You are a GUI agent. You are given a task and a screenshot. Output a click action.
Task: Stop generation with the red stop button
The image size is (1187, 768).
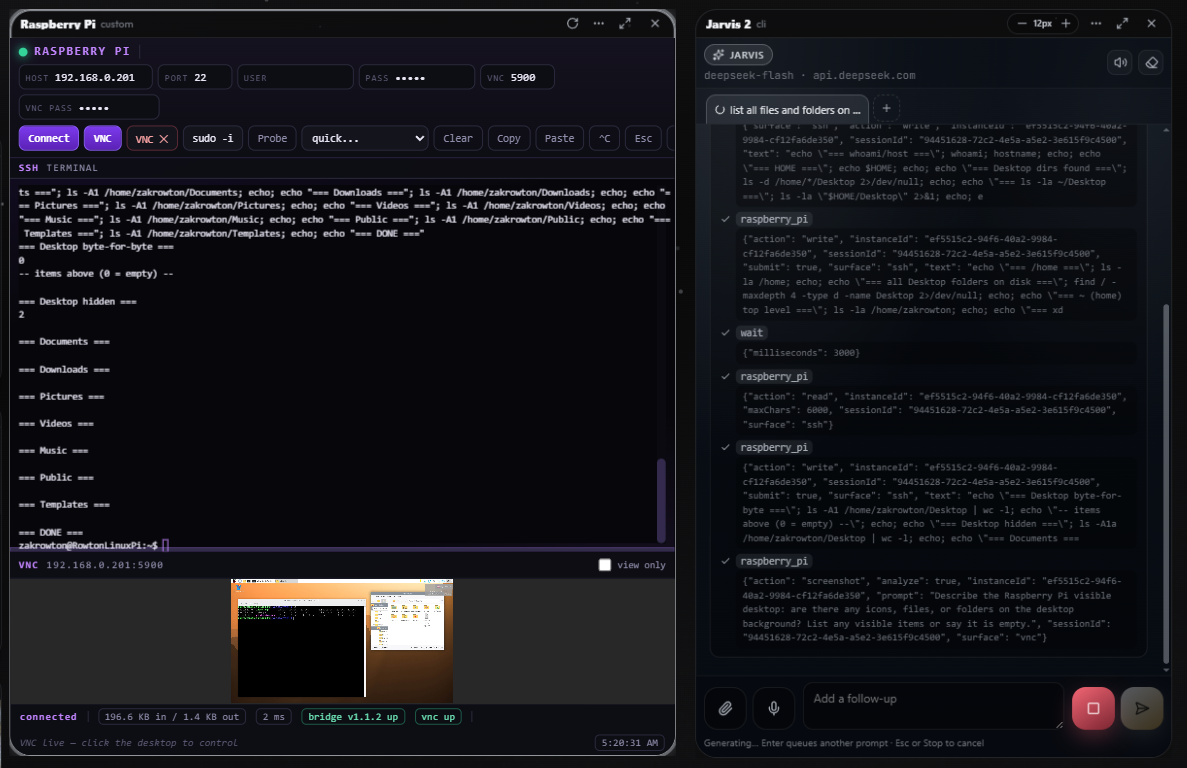[x=1093, y=708]
